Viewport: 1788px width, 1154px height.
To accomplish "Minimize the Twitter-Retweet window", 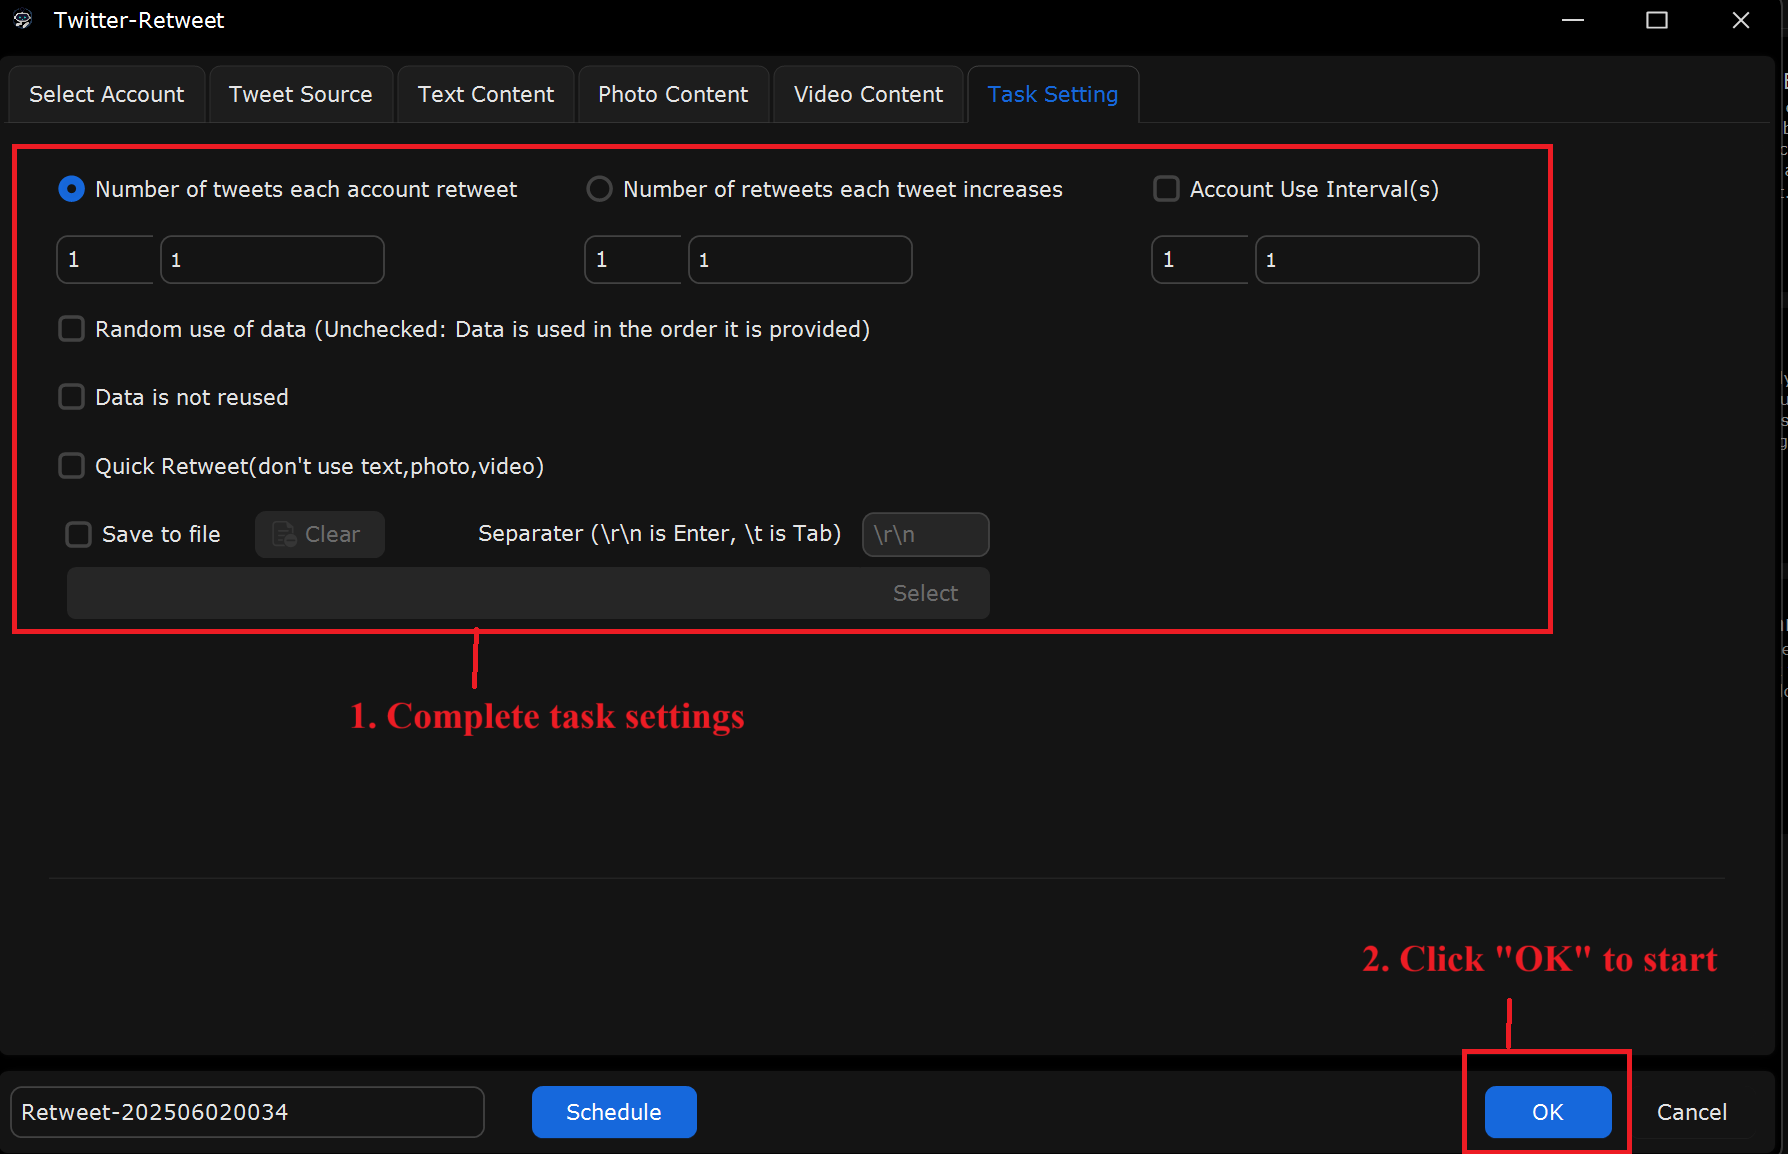I will point(1573,20).
